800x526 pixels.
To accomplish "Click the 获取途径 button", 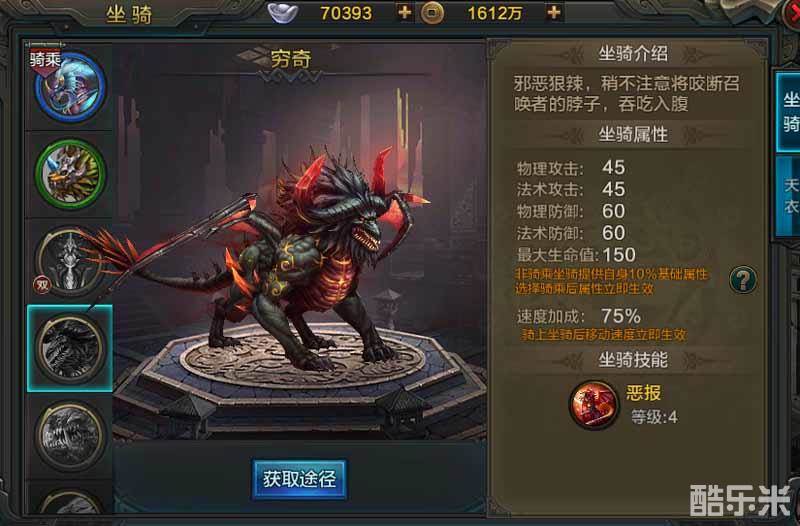I will pyautogui.click(x=299, y=479).
